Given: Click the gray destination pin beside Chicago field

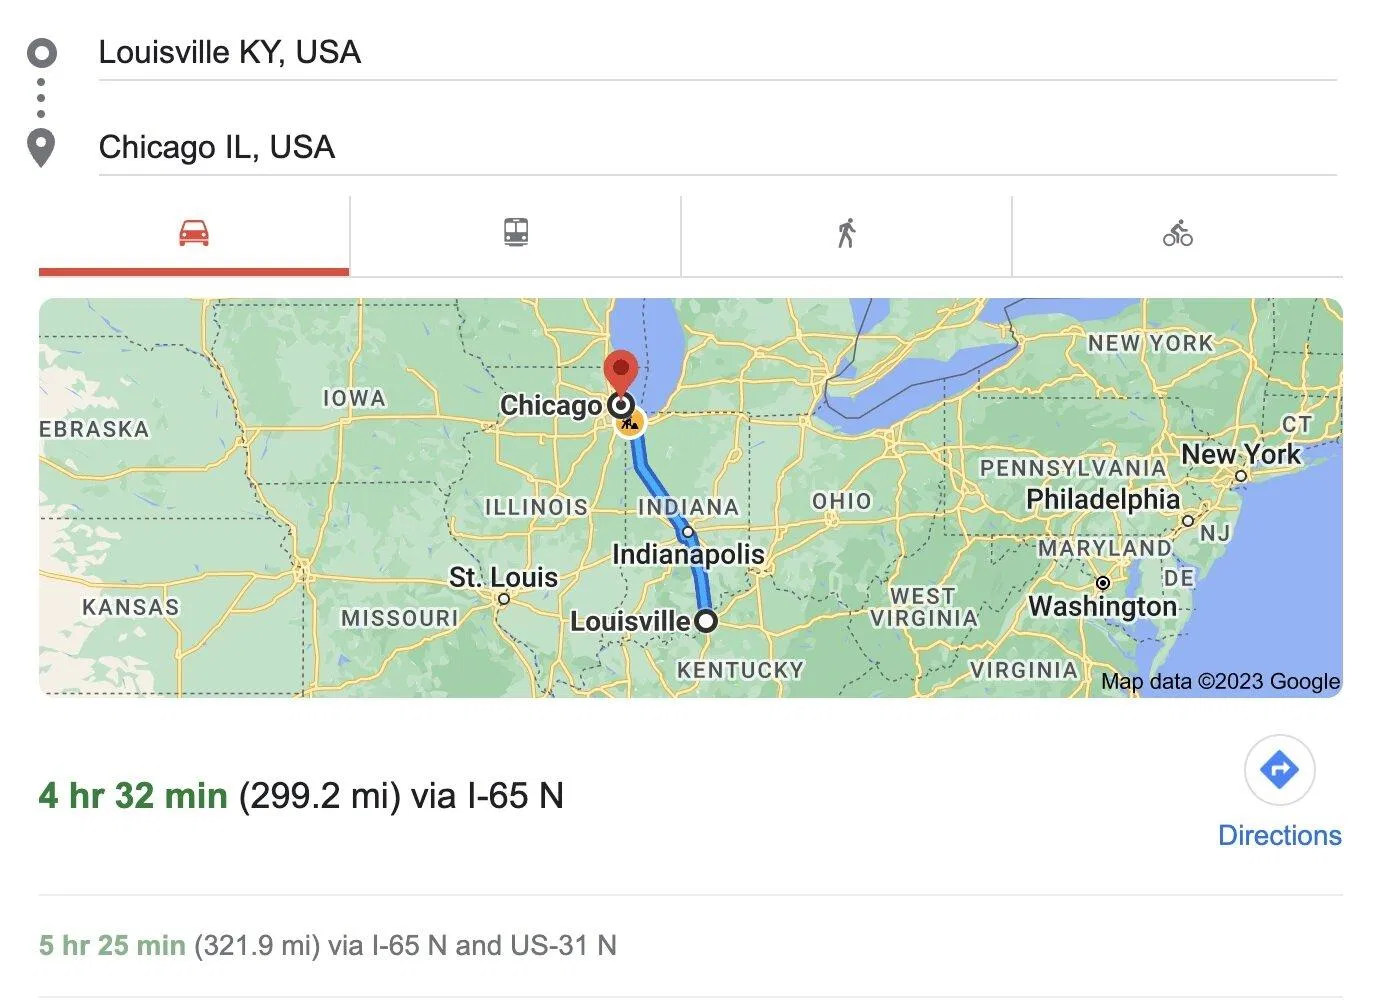Looking at the screenshot, I should coord(41,148).
